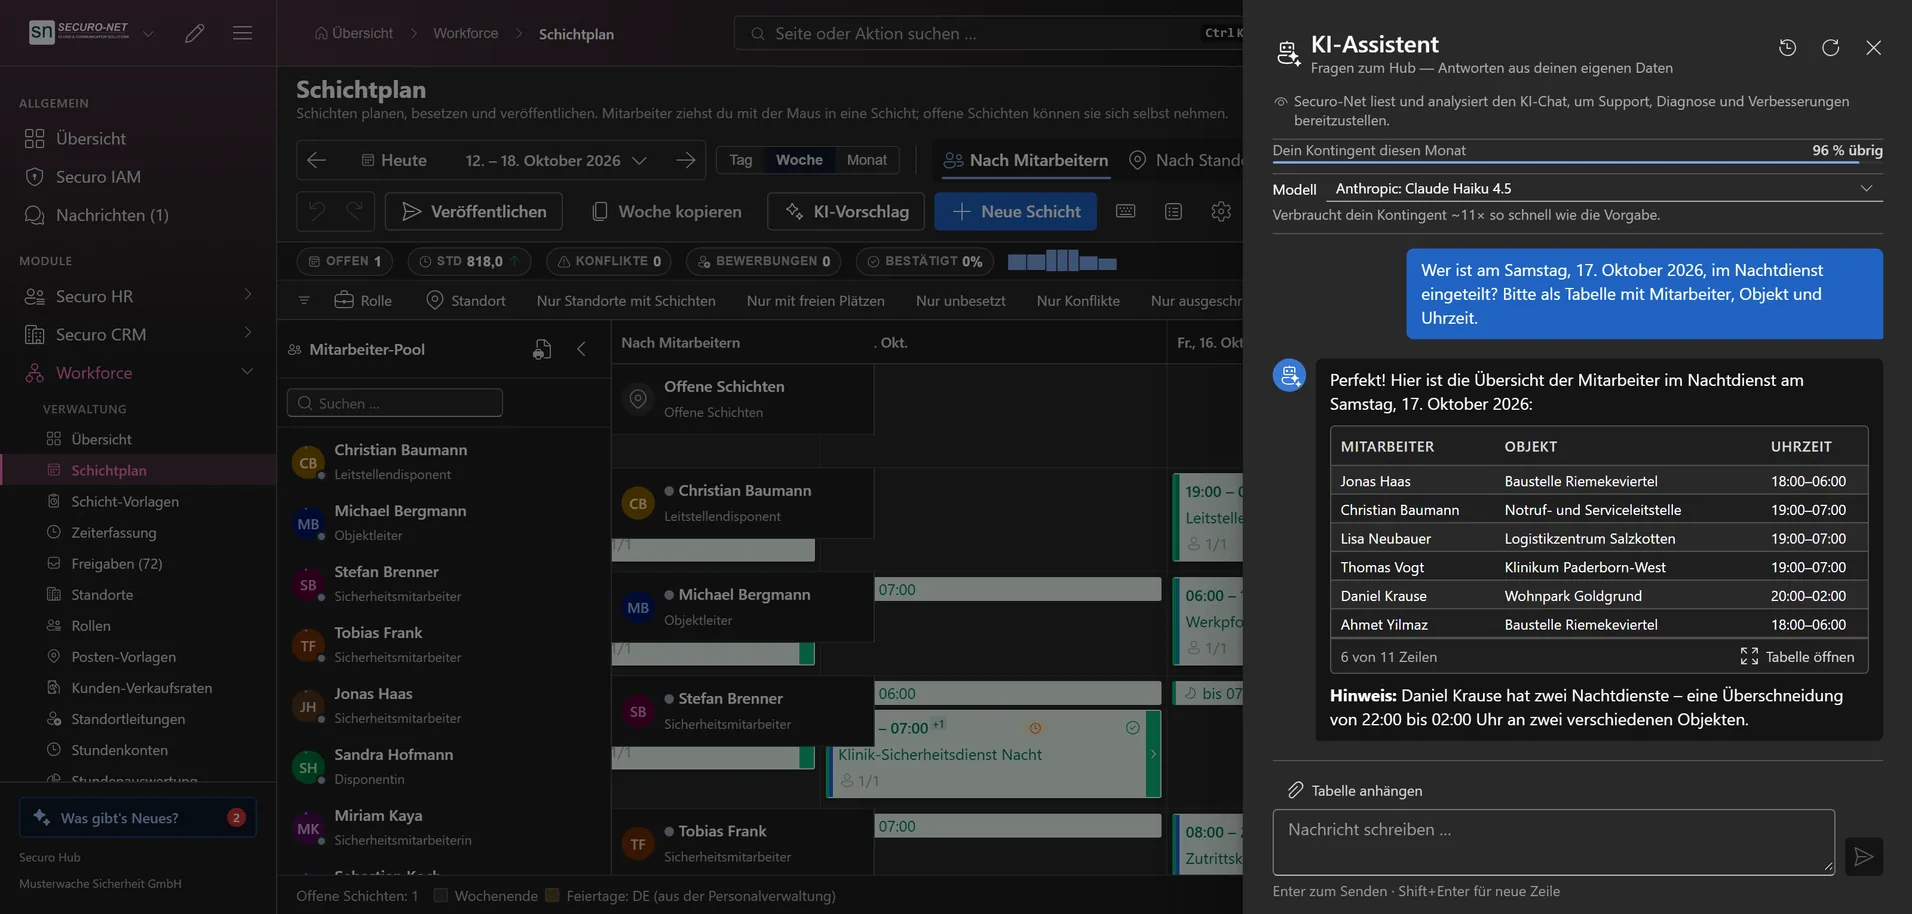Click the KI-Vorschlag button

[846, 211]
